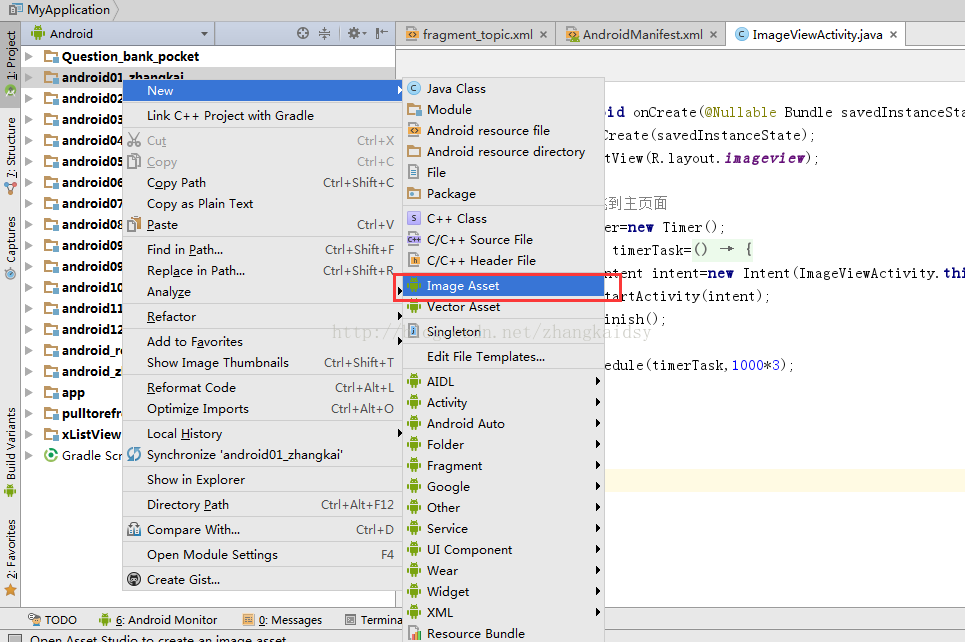
Task: Expand the Fragment submenu arrow
Action: (x=597, y=465)
